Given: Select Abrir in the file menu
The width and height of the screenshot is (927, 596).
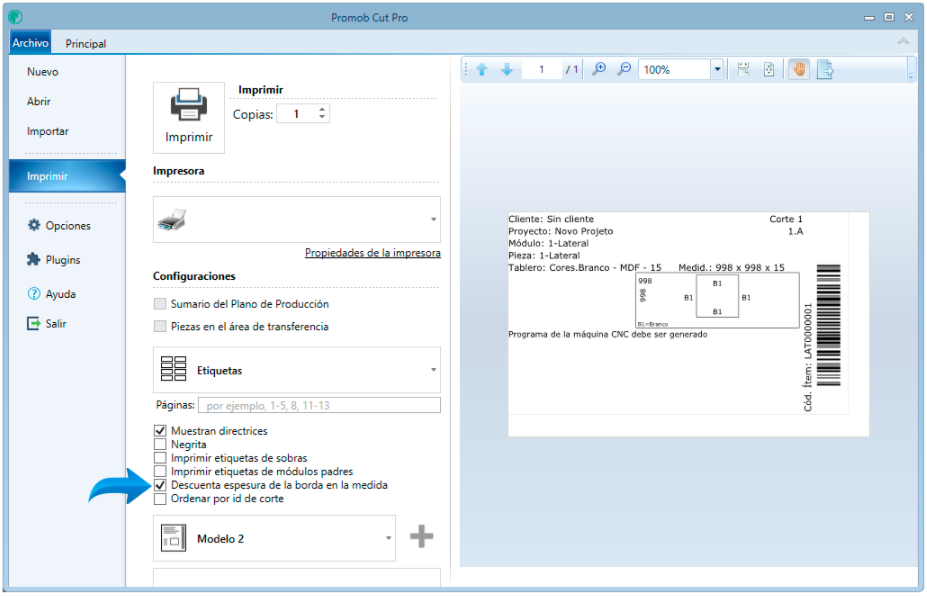Looking at the screenshot, I should coord(38,101).
